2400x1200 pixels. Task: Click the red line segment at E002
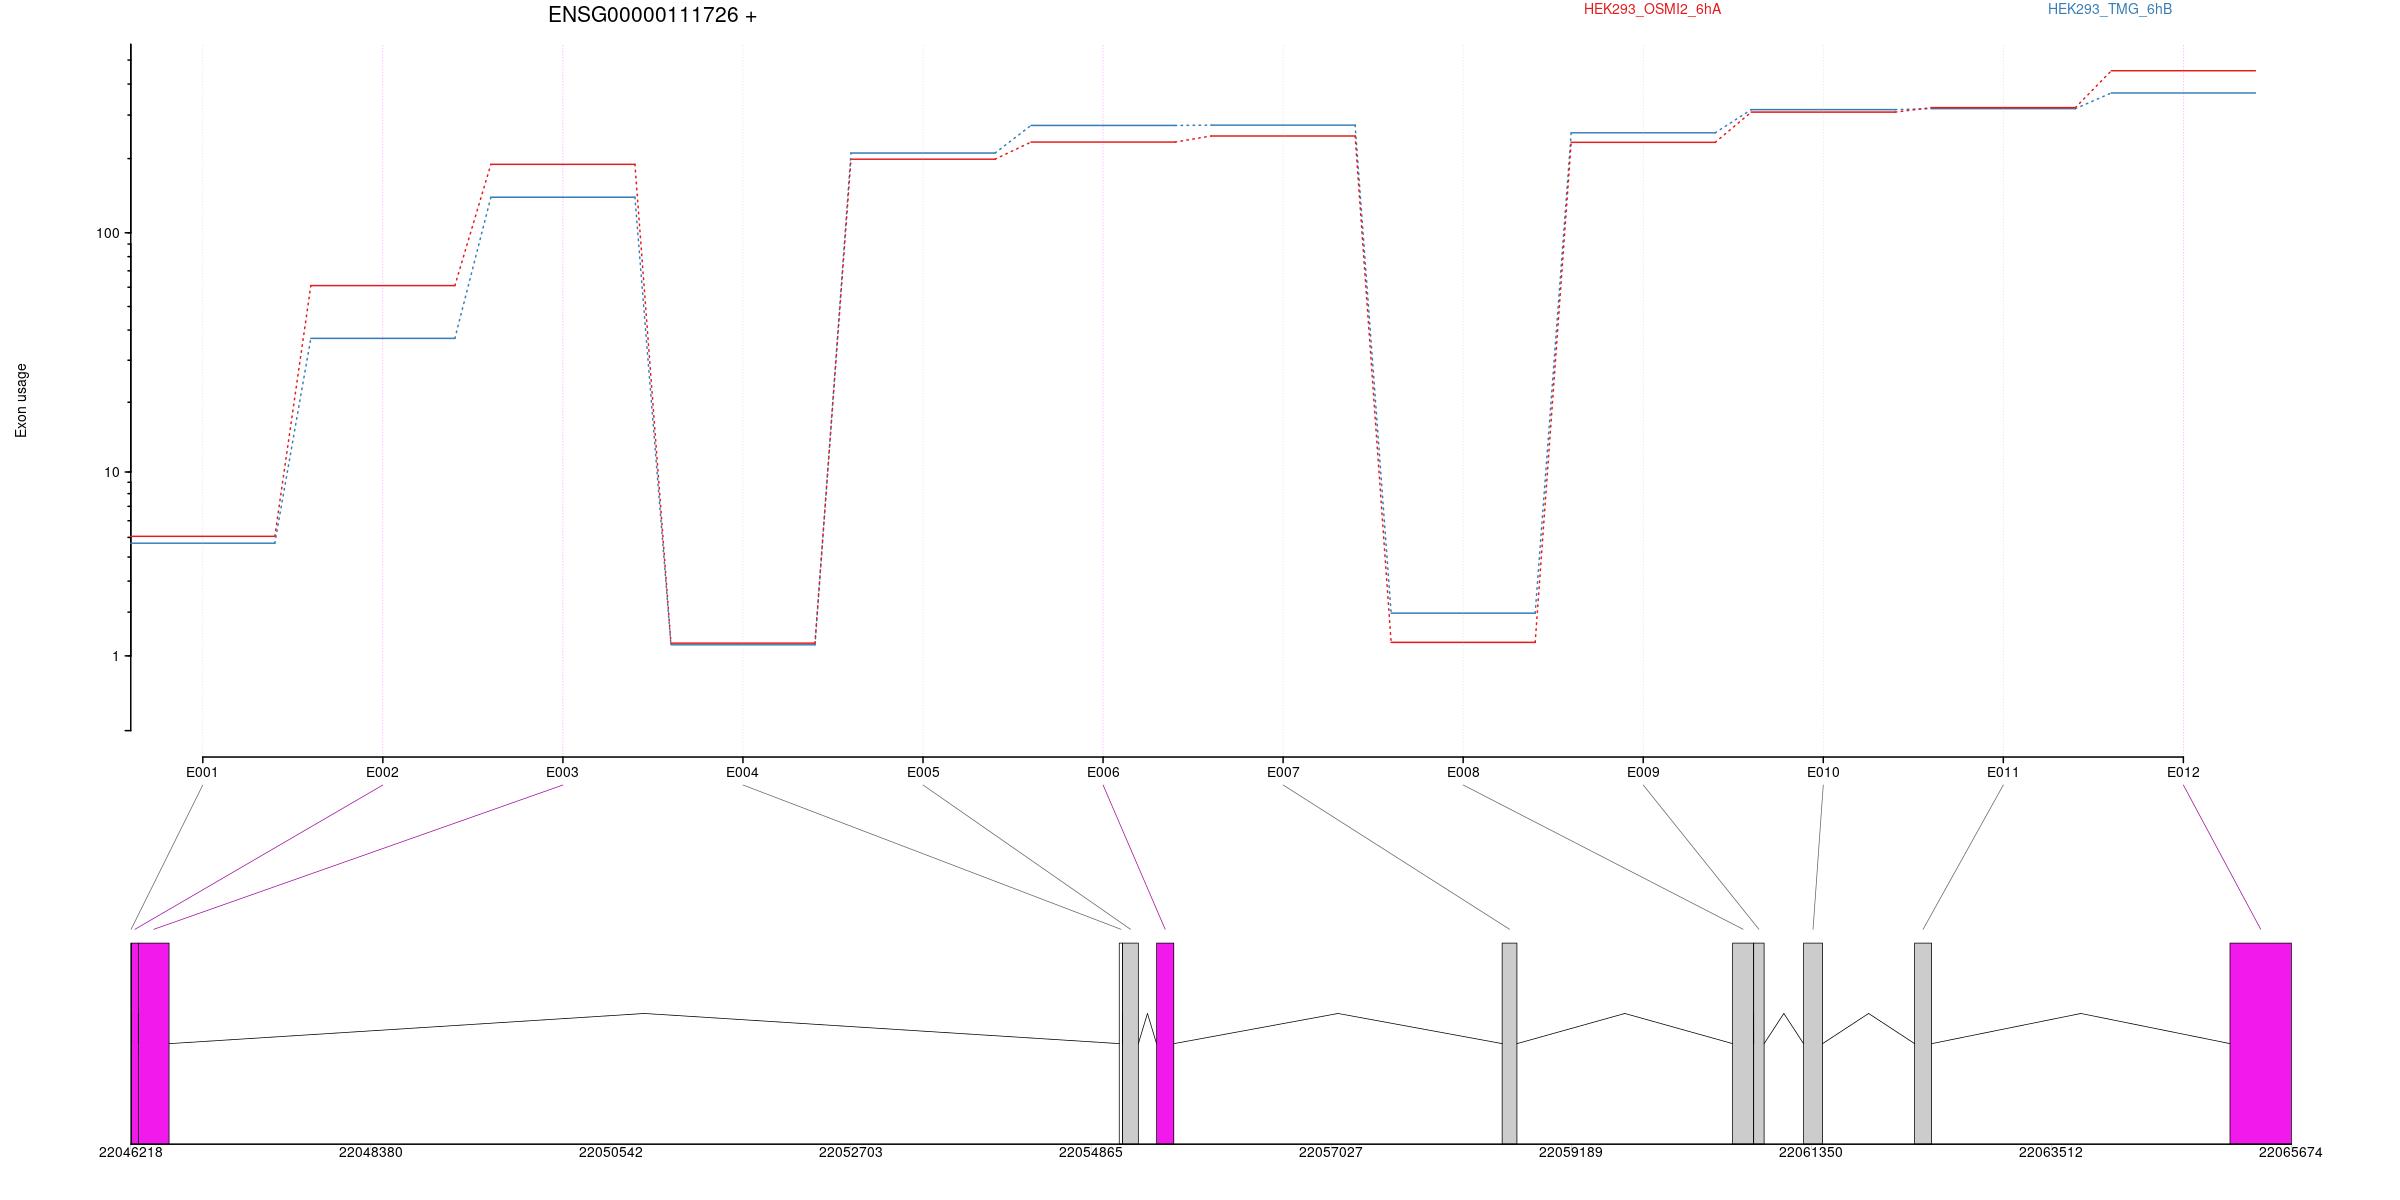point(382,285)
